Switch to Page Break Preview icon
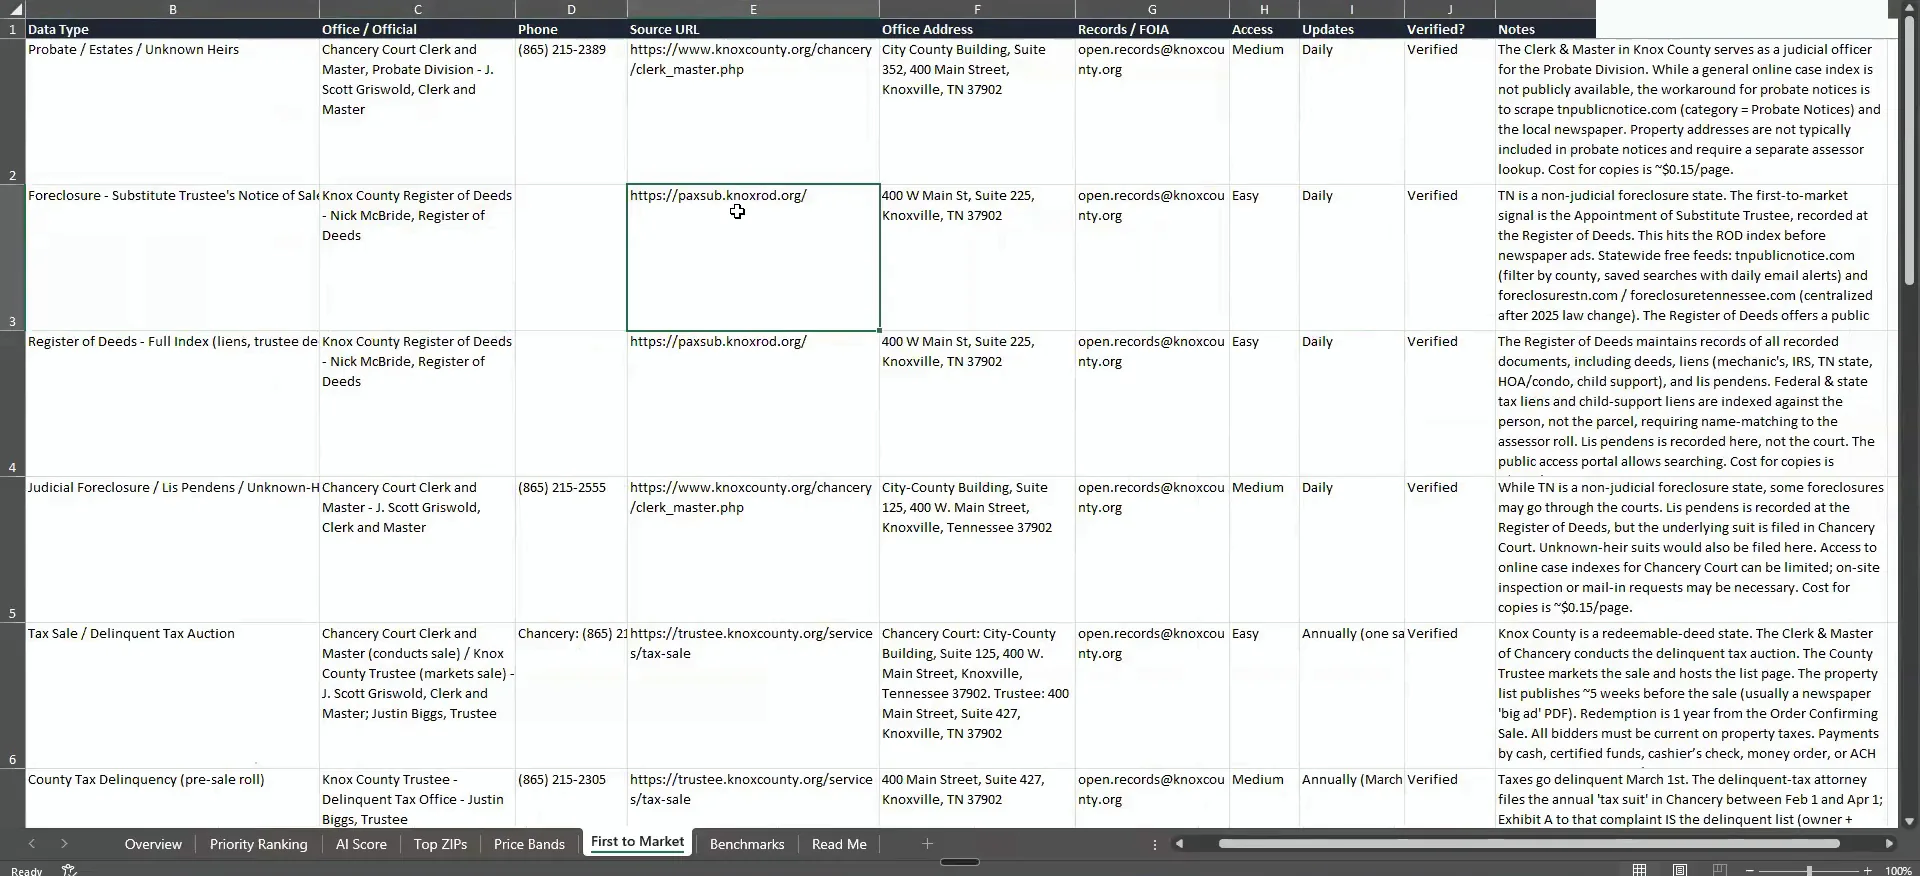 click(x=1720, y=870)
